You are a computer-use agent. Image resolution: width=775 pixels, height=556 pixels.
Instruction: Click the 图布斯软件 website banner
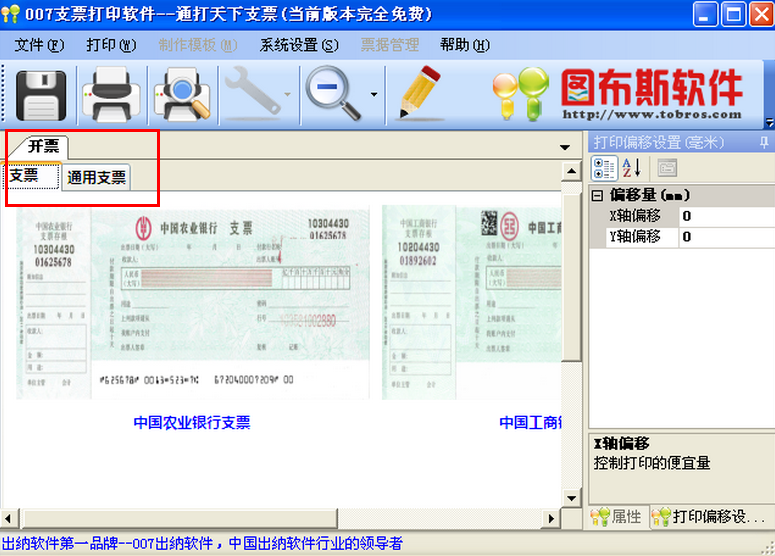[618, 94]
